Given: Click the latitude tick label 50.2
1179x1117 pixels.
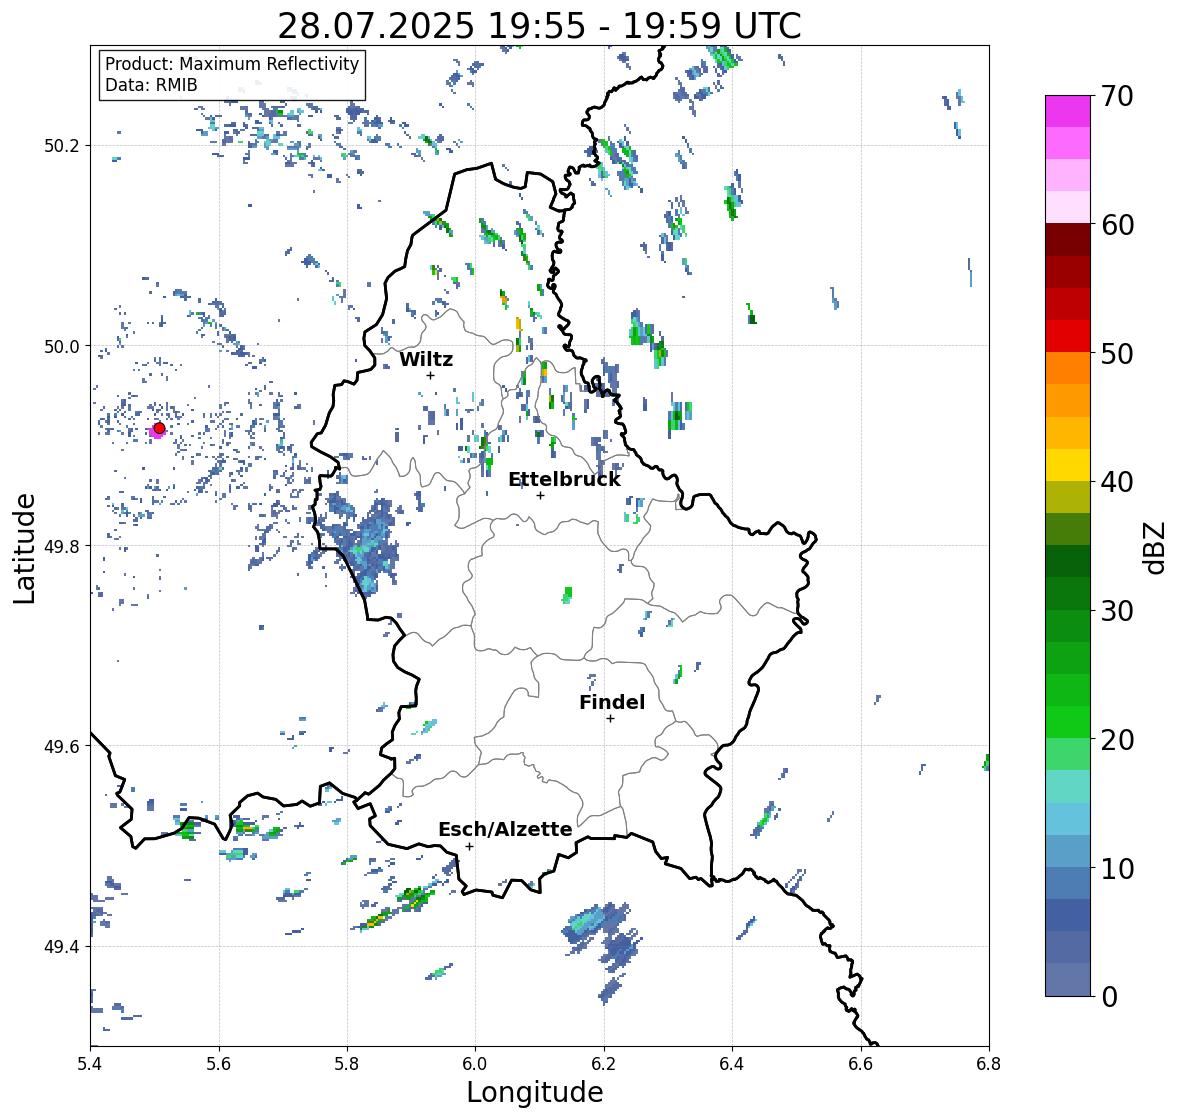Looking at the screenshot, I should [x=63, y=146].
